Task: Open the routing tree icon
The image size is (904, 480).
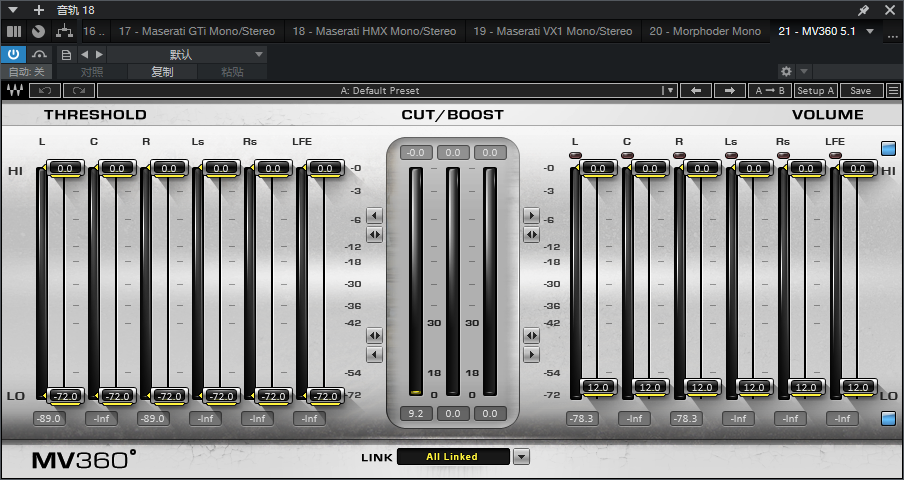Action: click(63, 31)
